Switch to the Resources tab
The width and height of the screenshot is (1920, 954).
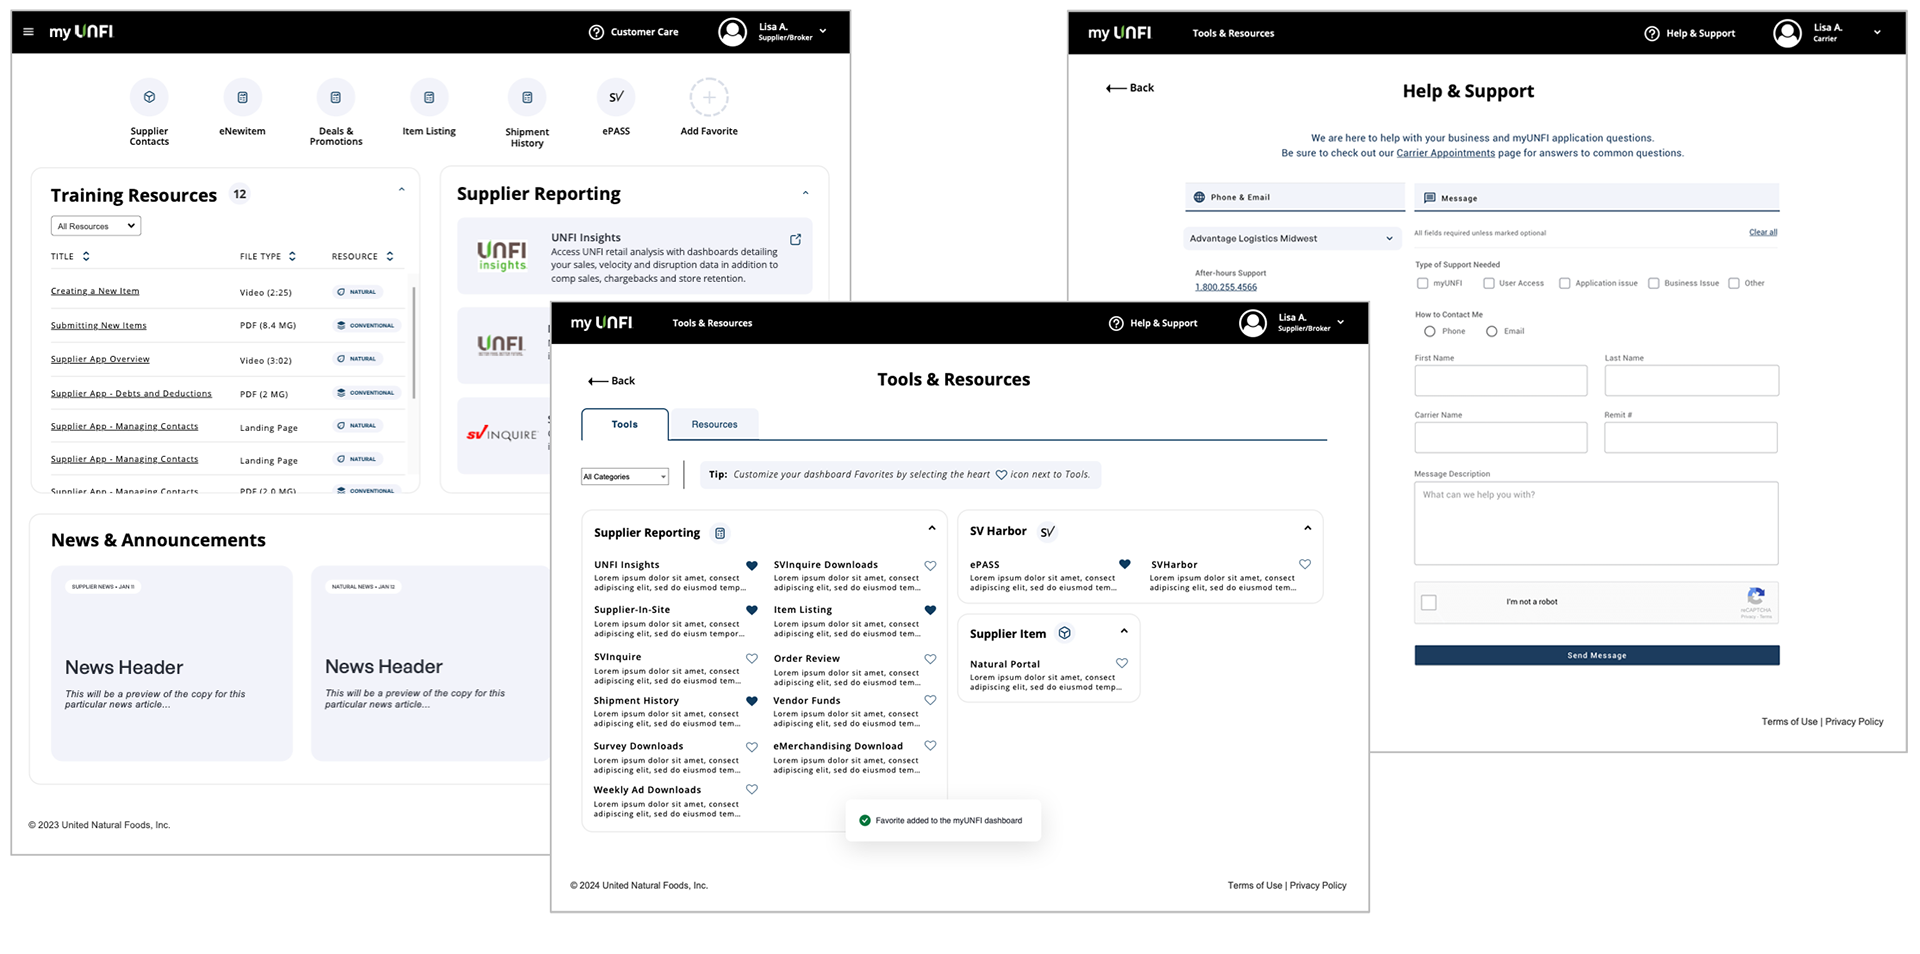coord(714,424)
